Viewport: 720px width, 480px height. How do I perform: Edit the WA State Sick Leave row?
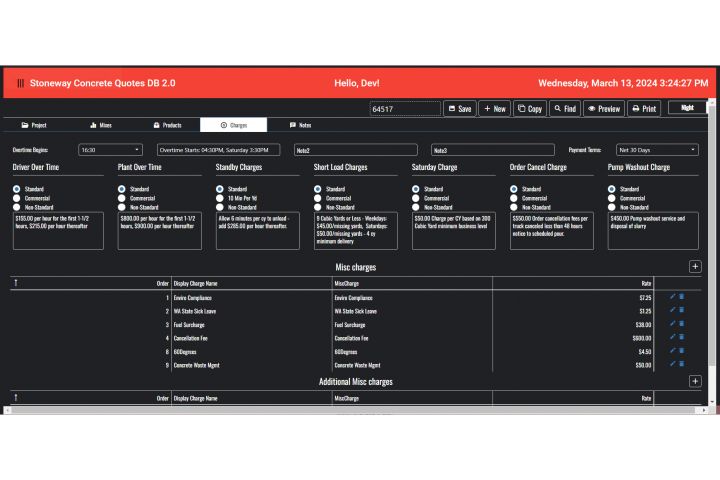[672, 310]
